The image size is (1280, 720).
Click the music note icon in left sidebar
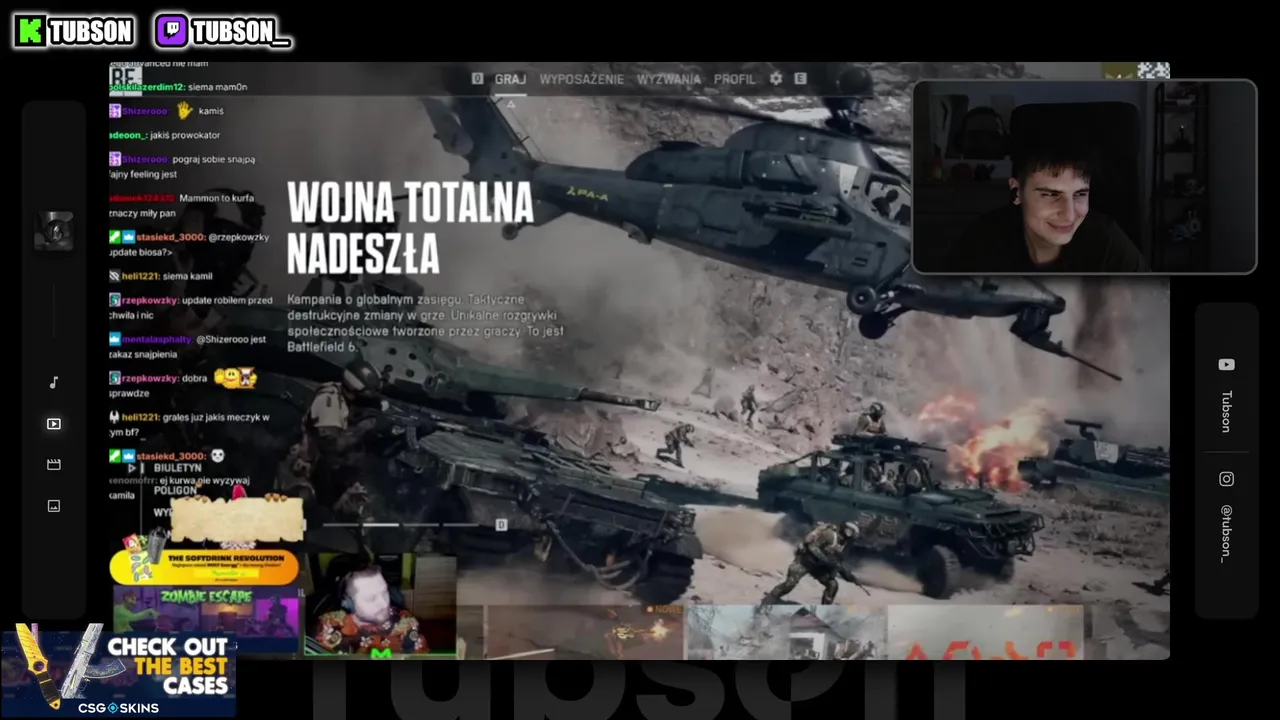(54, 382)
